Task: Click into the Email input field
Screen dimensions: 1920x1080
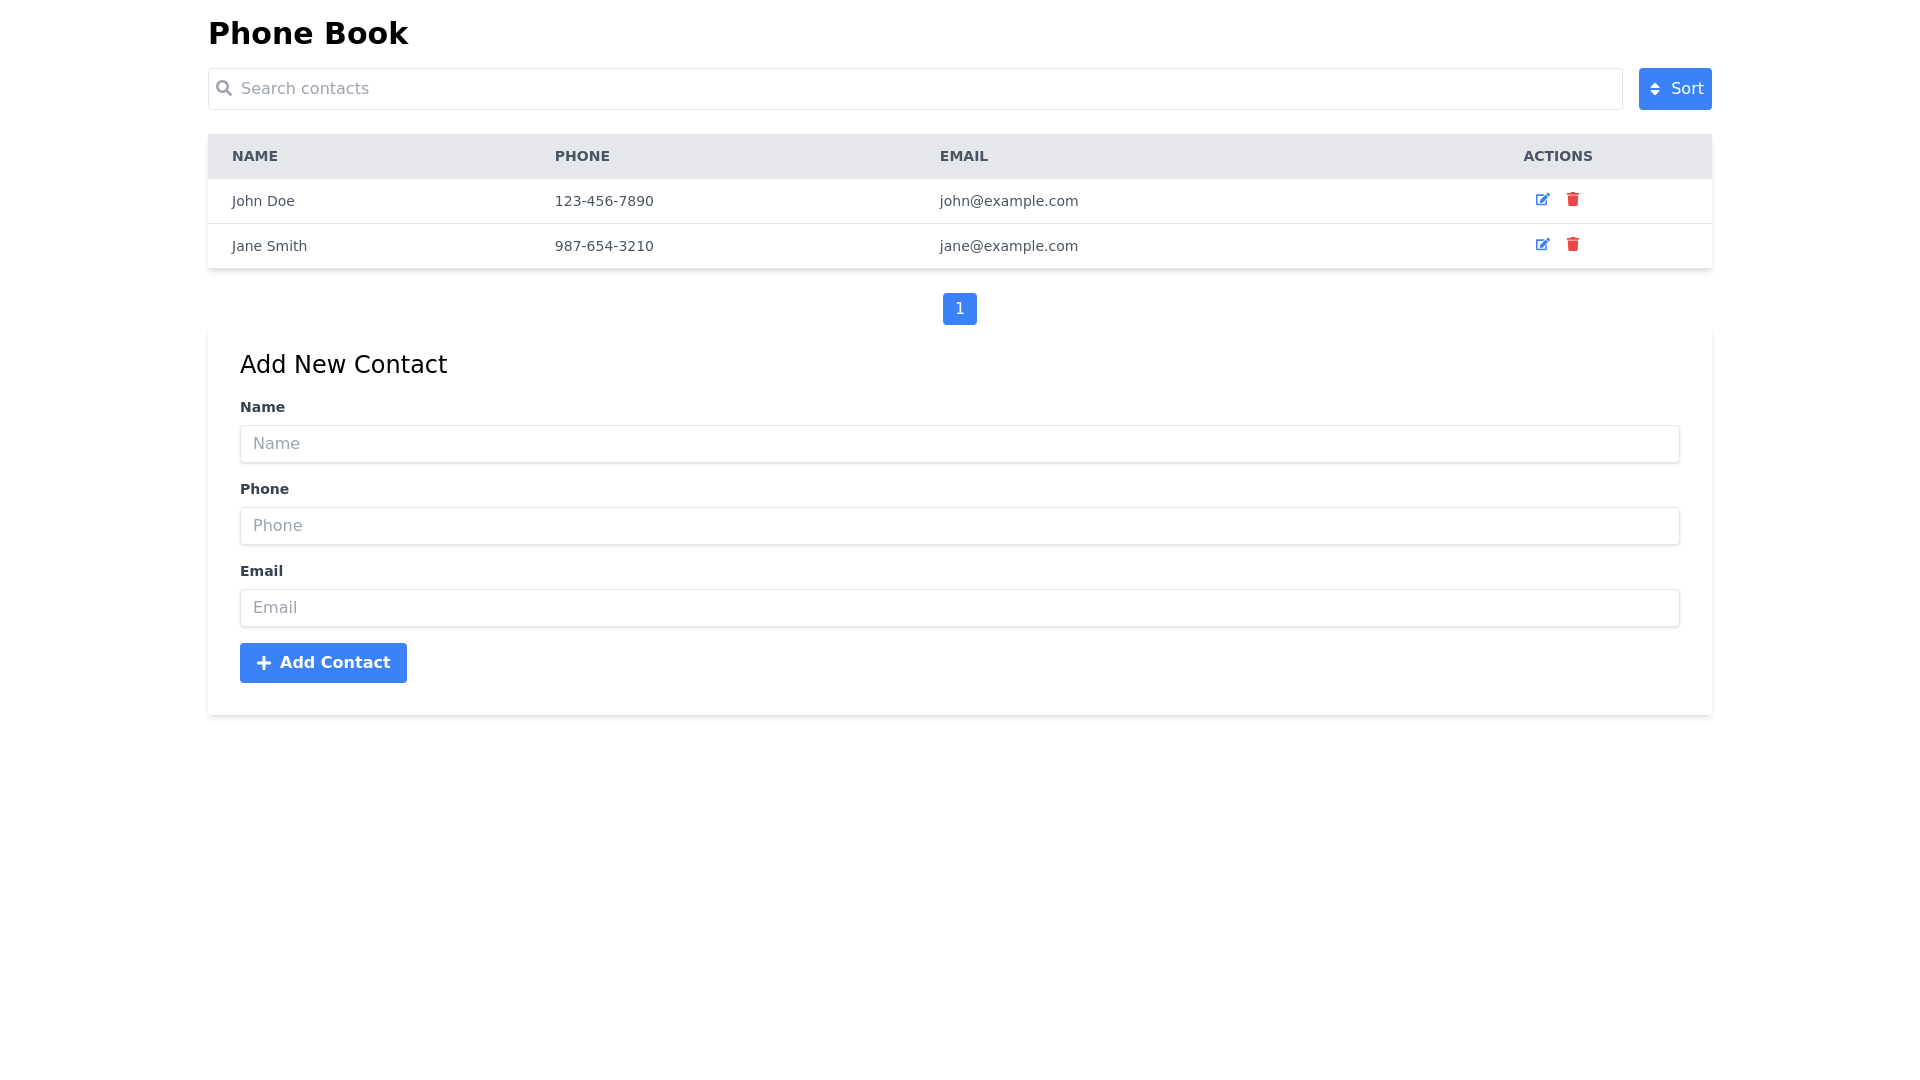Action: (959, 608)
